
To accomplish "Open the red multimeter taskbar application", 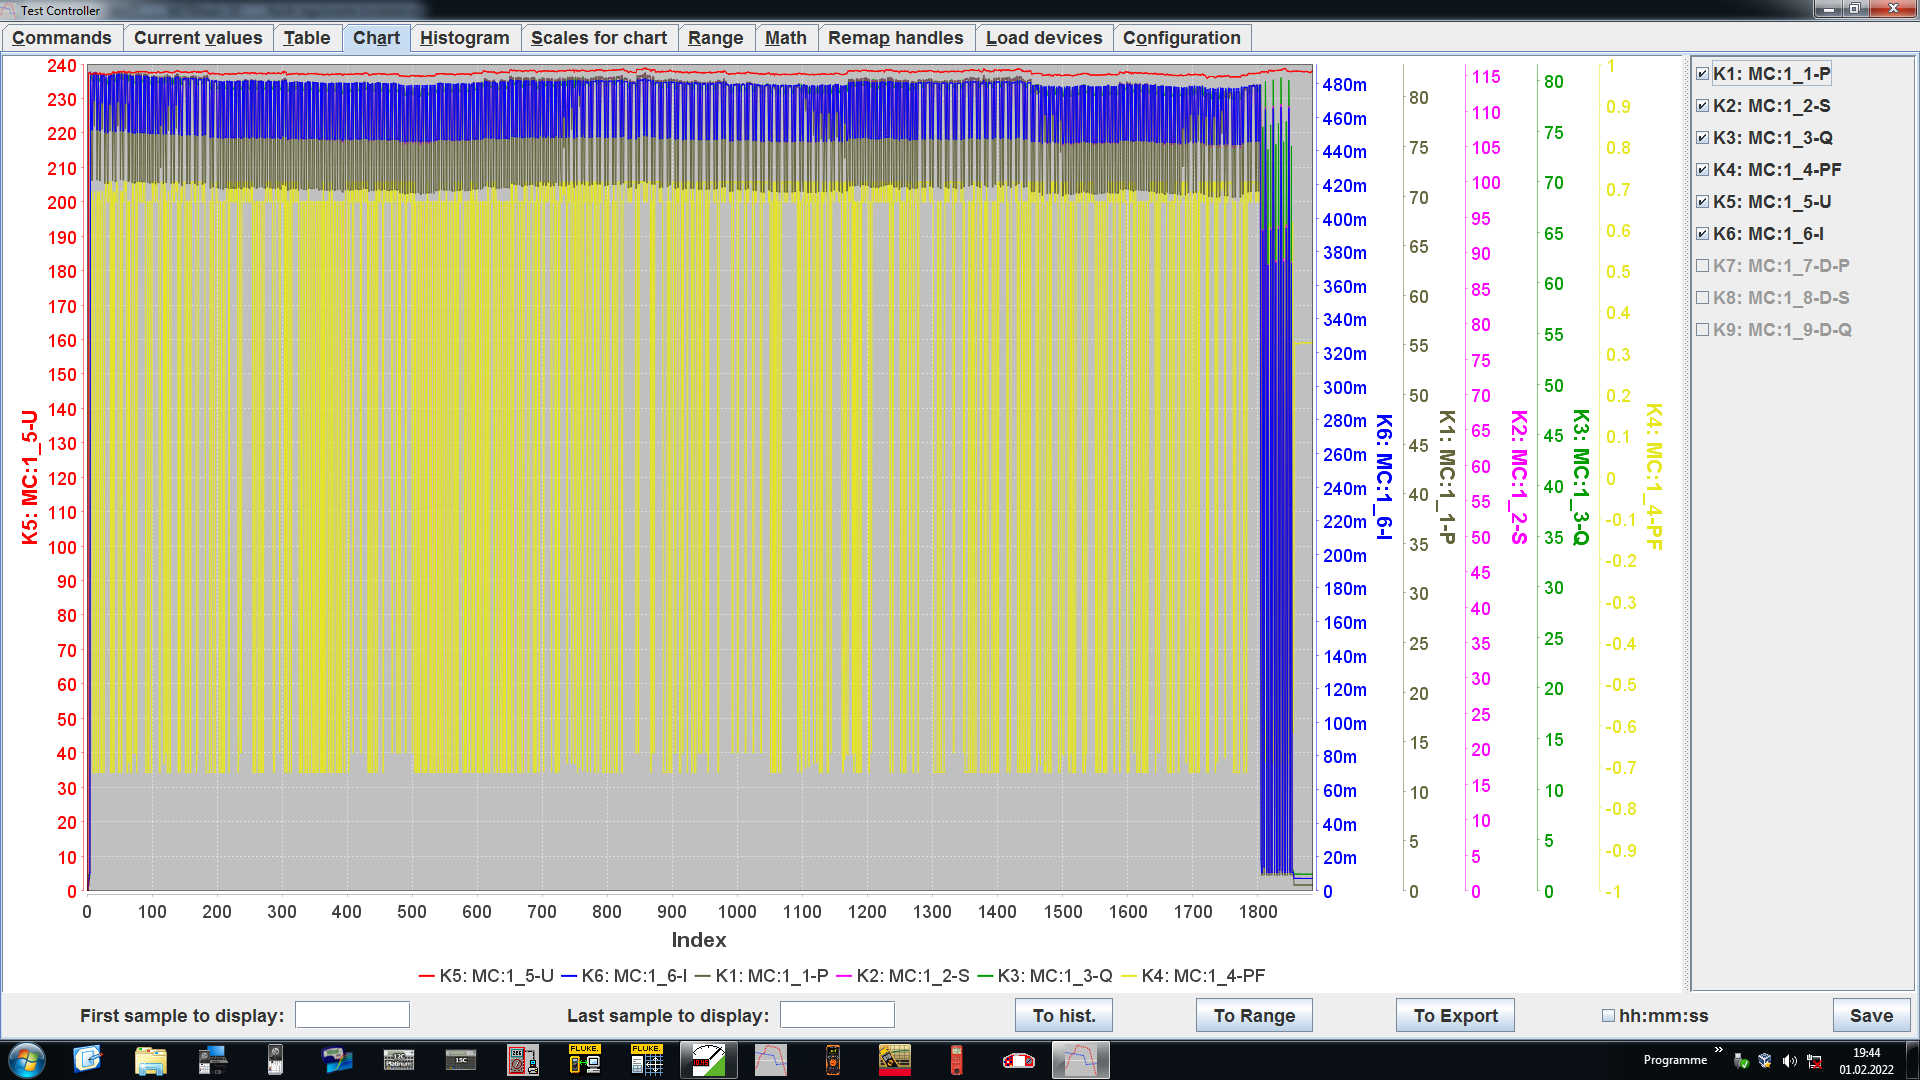I will (x=956, y=1059).
